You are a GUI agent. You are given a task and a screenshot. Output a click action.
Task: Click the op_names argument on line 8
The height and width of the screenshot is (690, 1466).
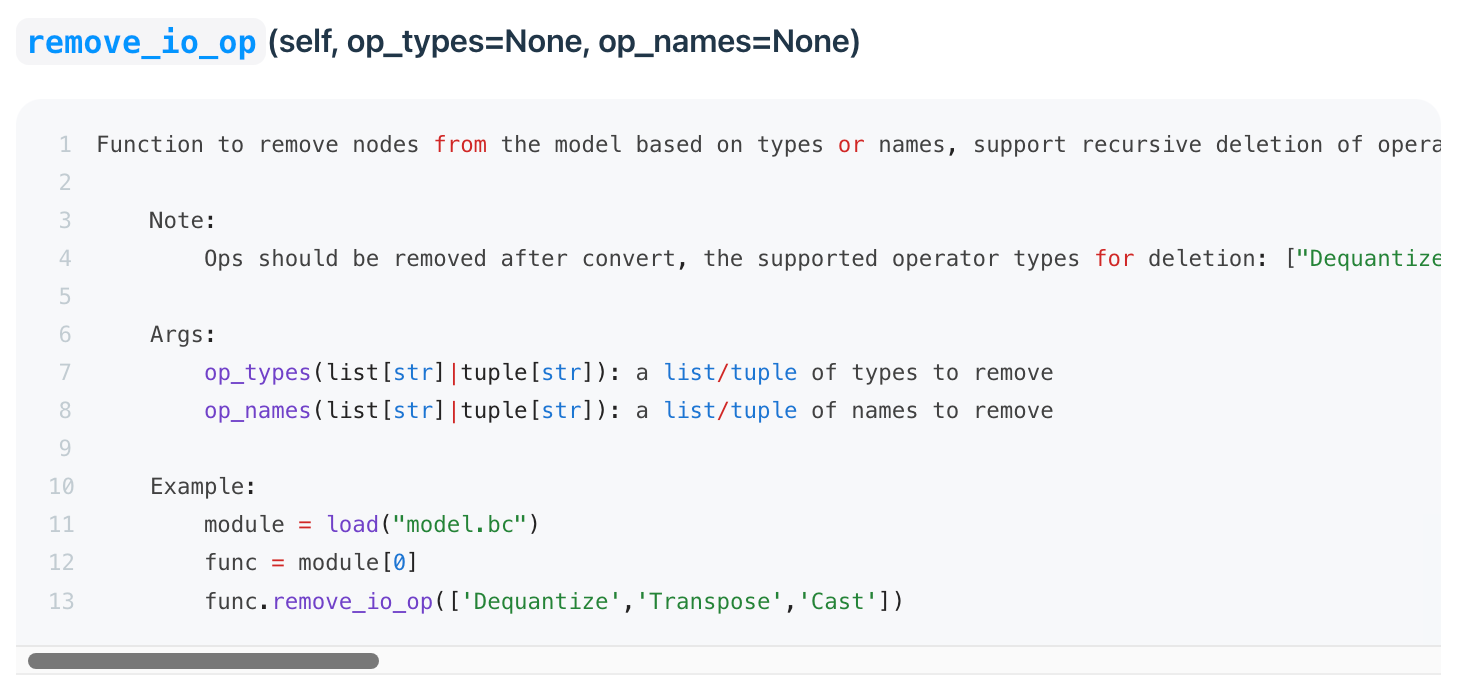point(258,411)
